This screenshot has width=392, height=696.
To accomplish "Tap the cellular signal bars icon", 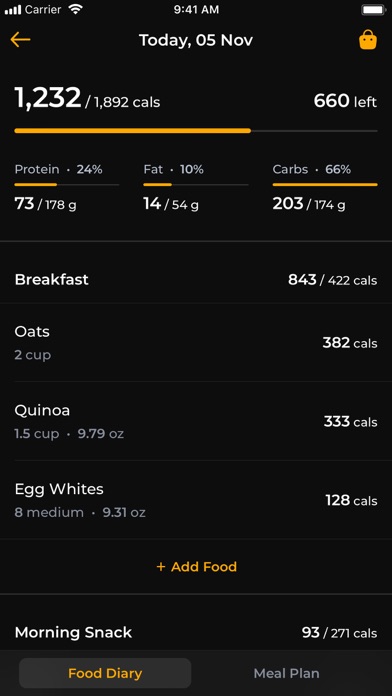I will pyautogui.click(x=13, y=10).
